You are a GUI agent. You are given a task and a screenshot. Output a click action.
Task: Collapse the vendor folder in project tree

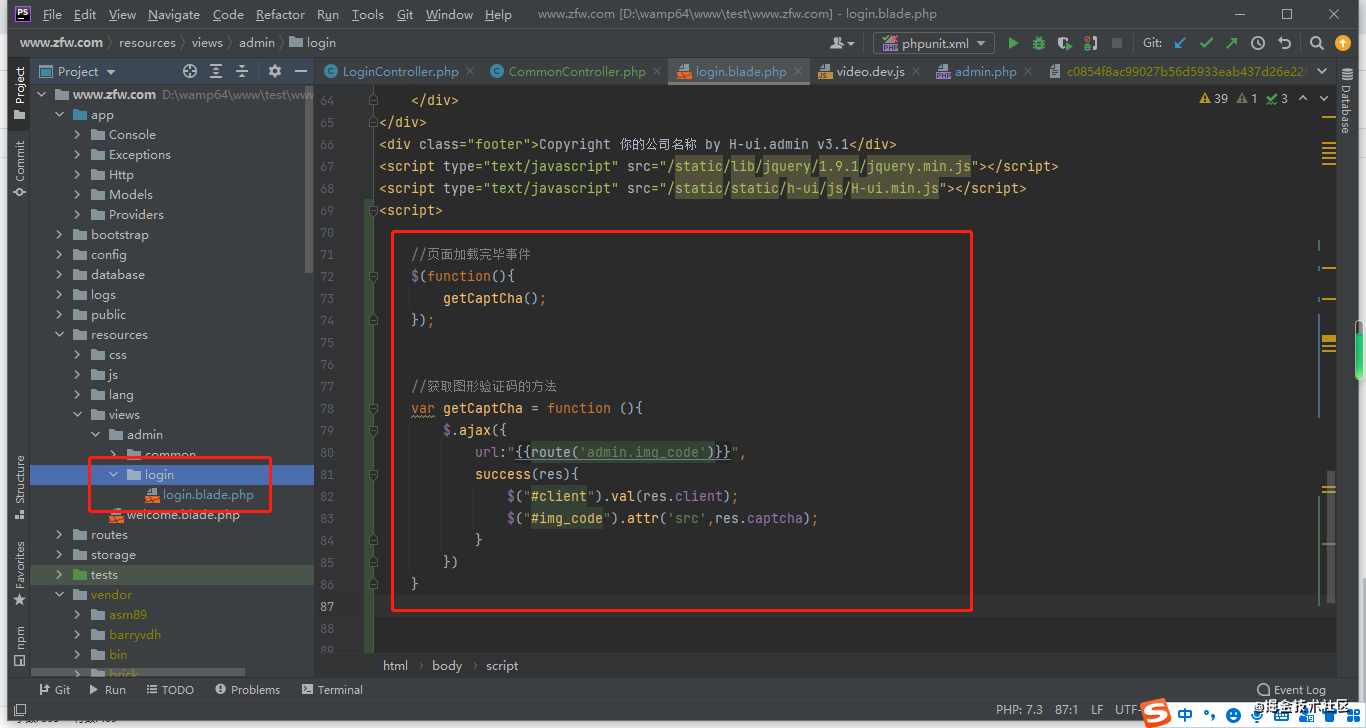click(x=58, y=594)
